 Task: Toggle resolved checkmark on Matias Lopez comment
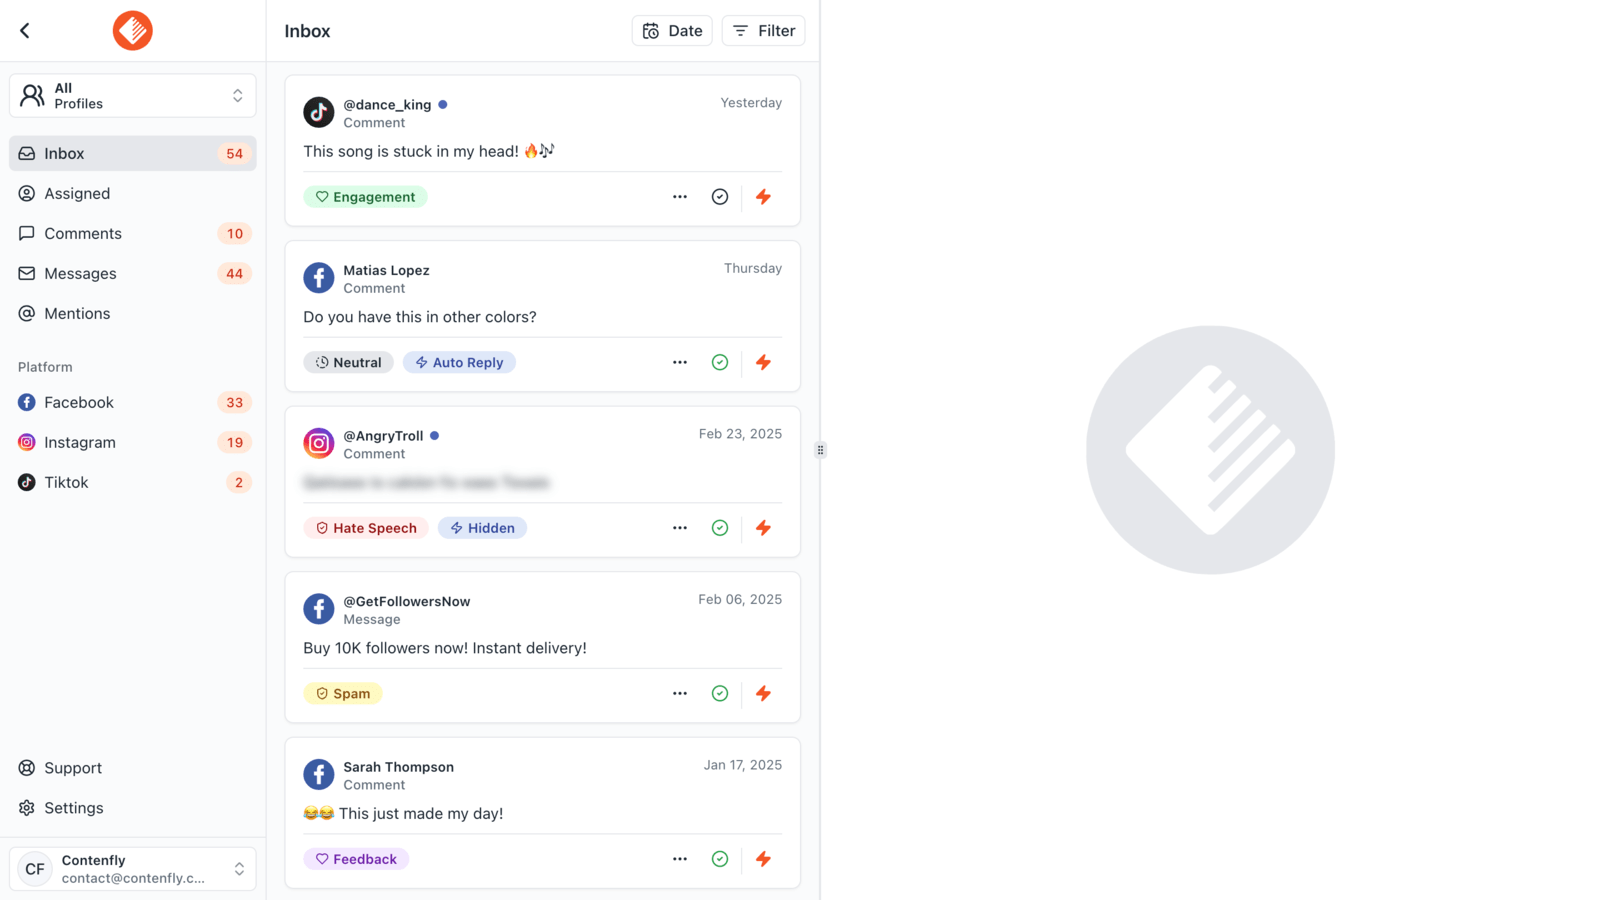(x=720, y=362)
